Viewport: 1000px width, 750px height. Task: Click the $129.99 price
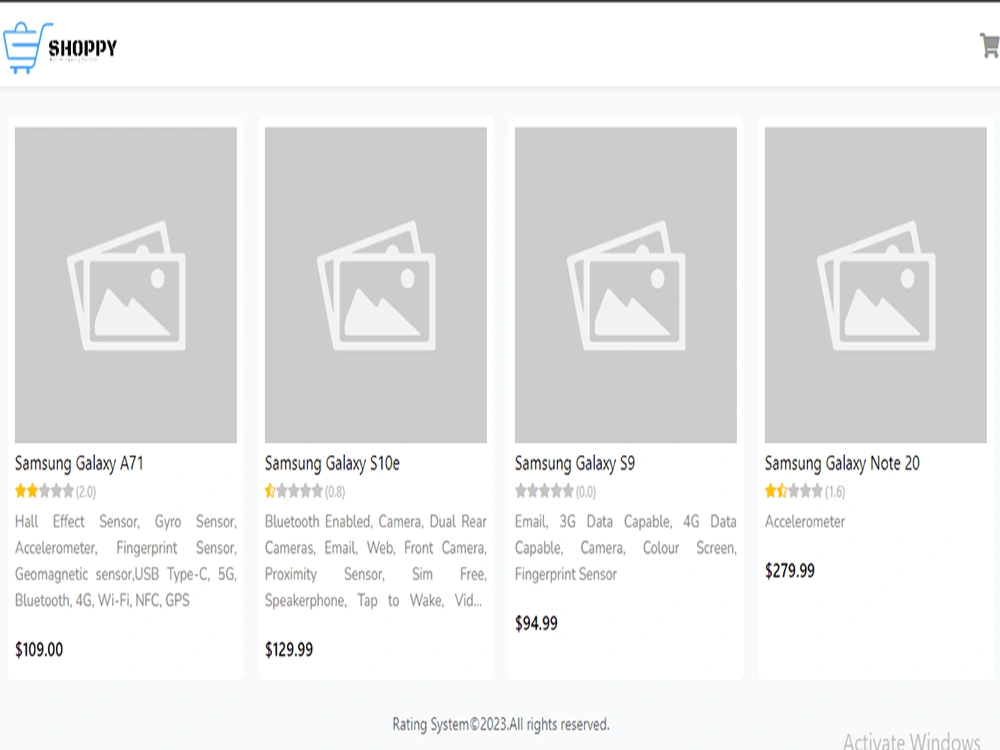click(289, 650)
